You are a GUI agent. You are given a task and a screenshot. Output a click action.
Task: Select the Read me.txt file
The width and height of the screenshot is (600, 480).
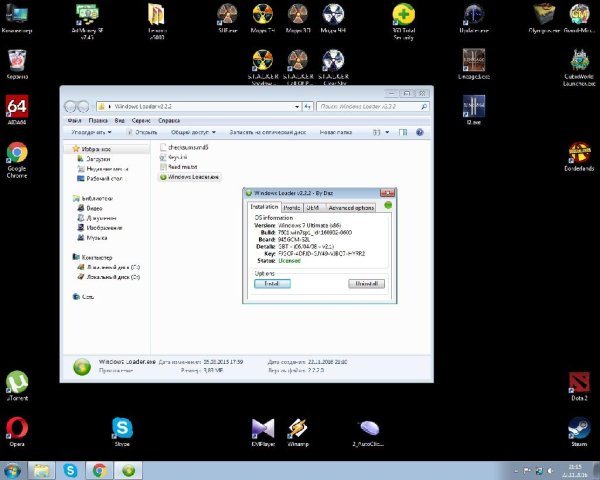(179, 167)
